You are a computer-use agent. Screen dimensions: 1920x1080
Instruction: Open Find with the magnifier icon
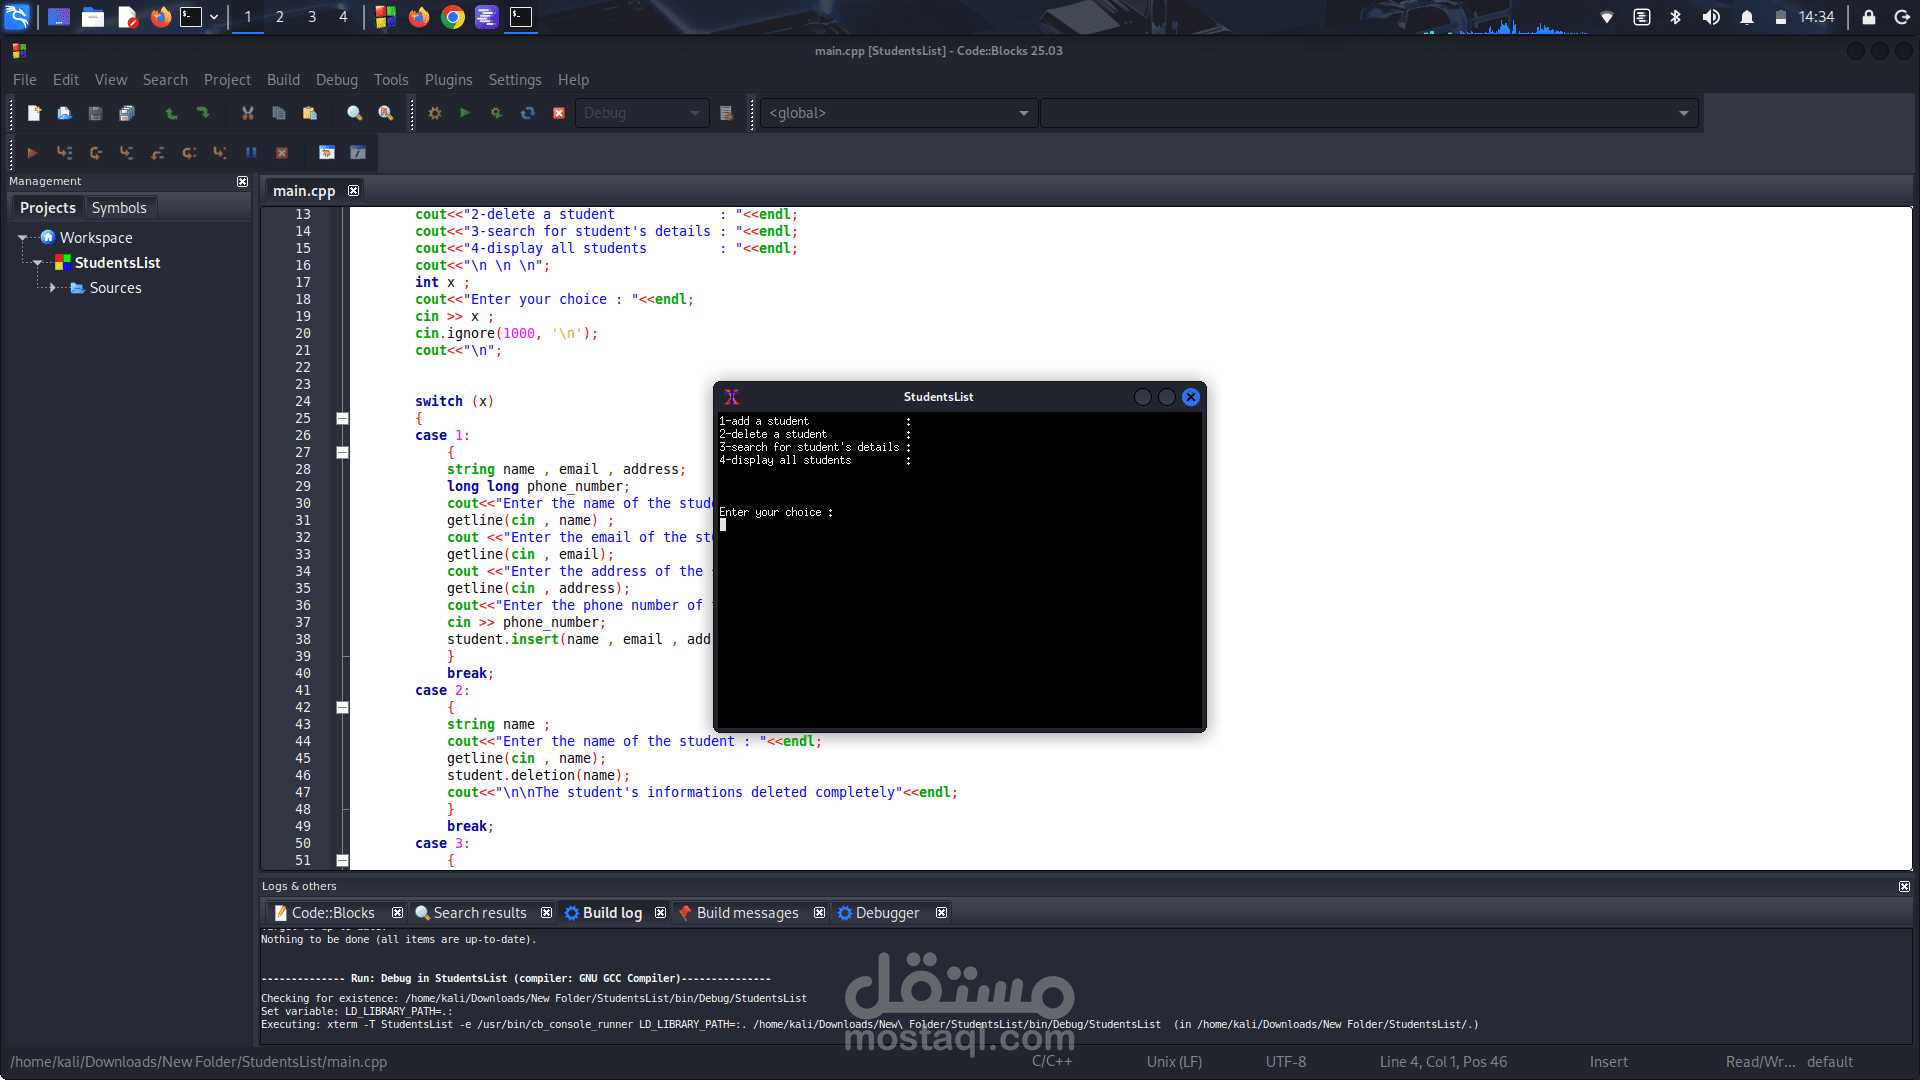coord(354,113)
